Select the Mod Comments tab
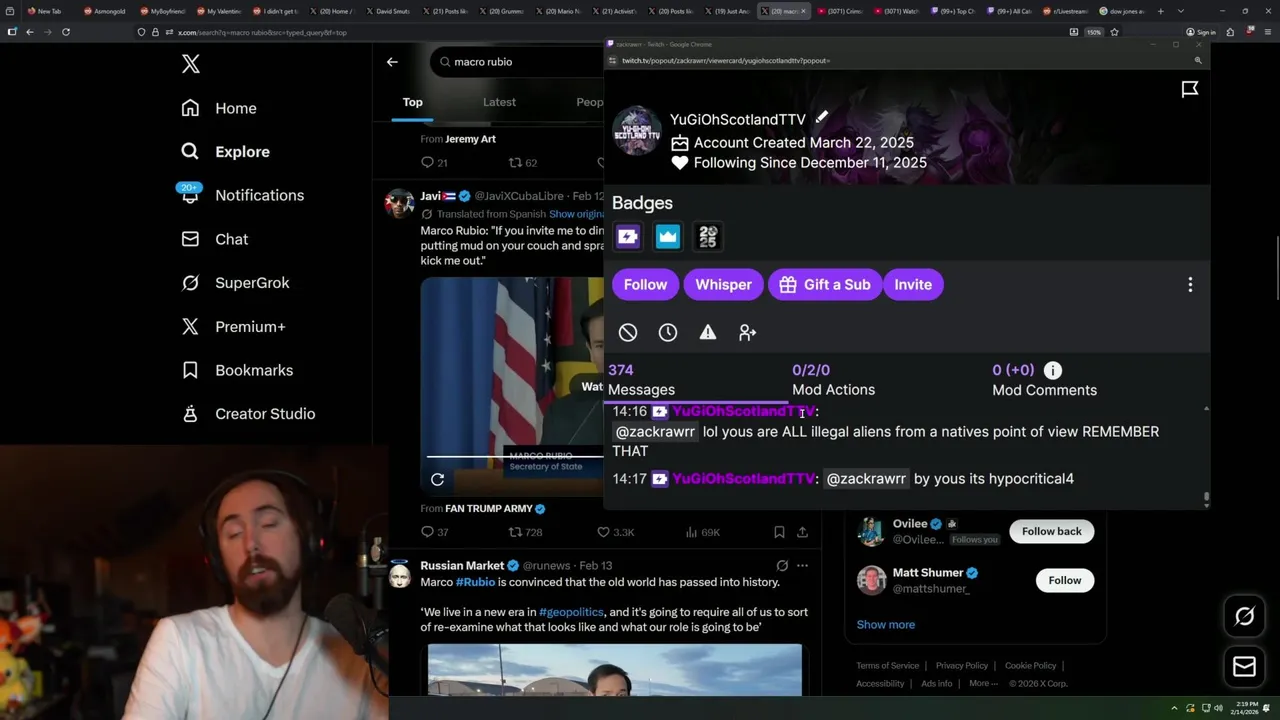This screenshot has width=1280, height=720. (1044, 380)
